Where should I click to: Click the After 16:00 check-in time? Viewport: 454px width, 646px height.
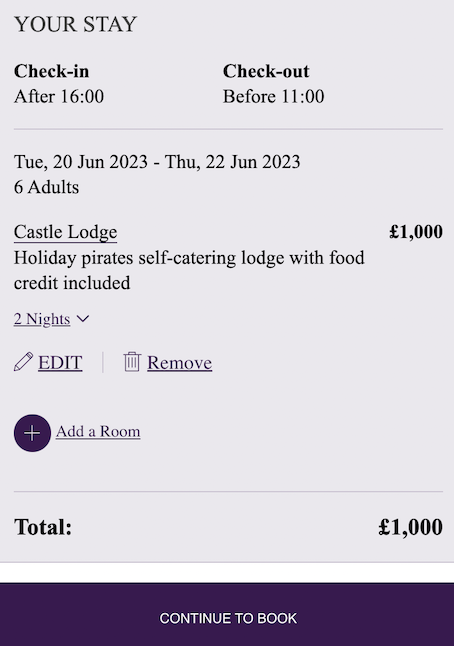tap(59, 97)
